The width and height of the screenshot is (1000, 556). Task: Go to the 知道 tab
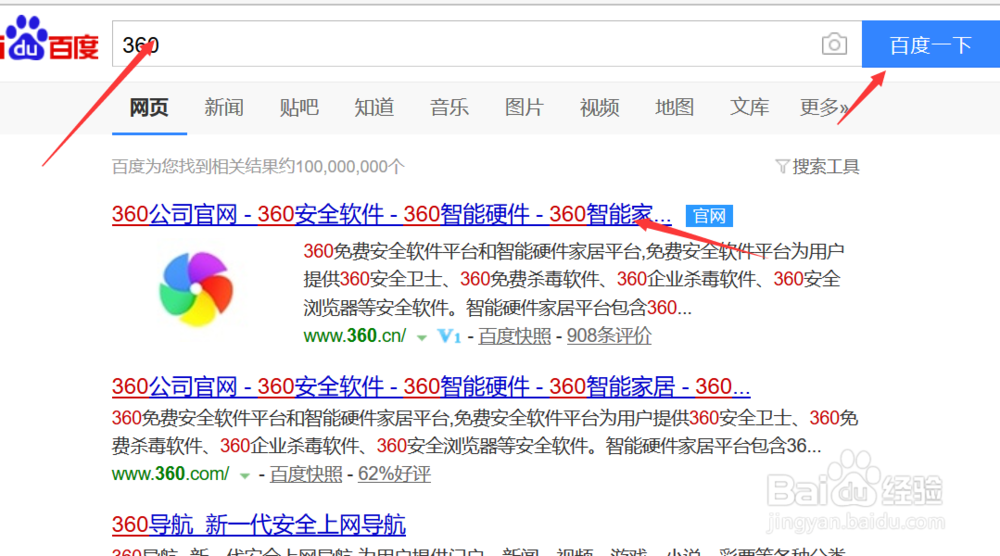tap(374, 107)
